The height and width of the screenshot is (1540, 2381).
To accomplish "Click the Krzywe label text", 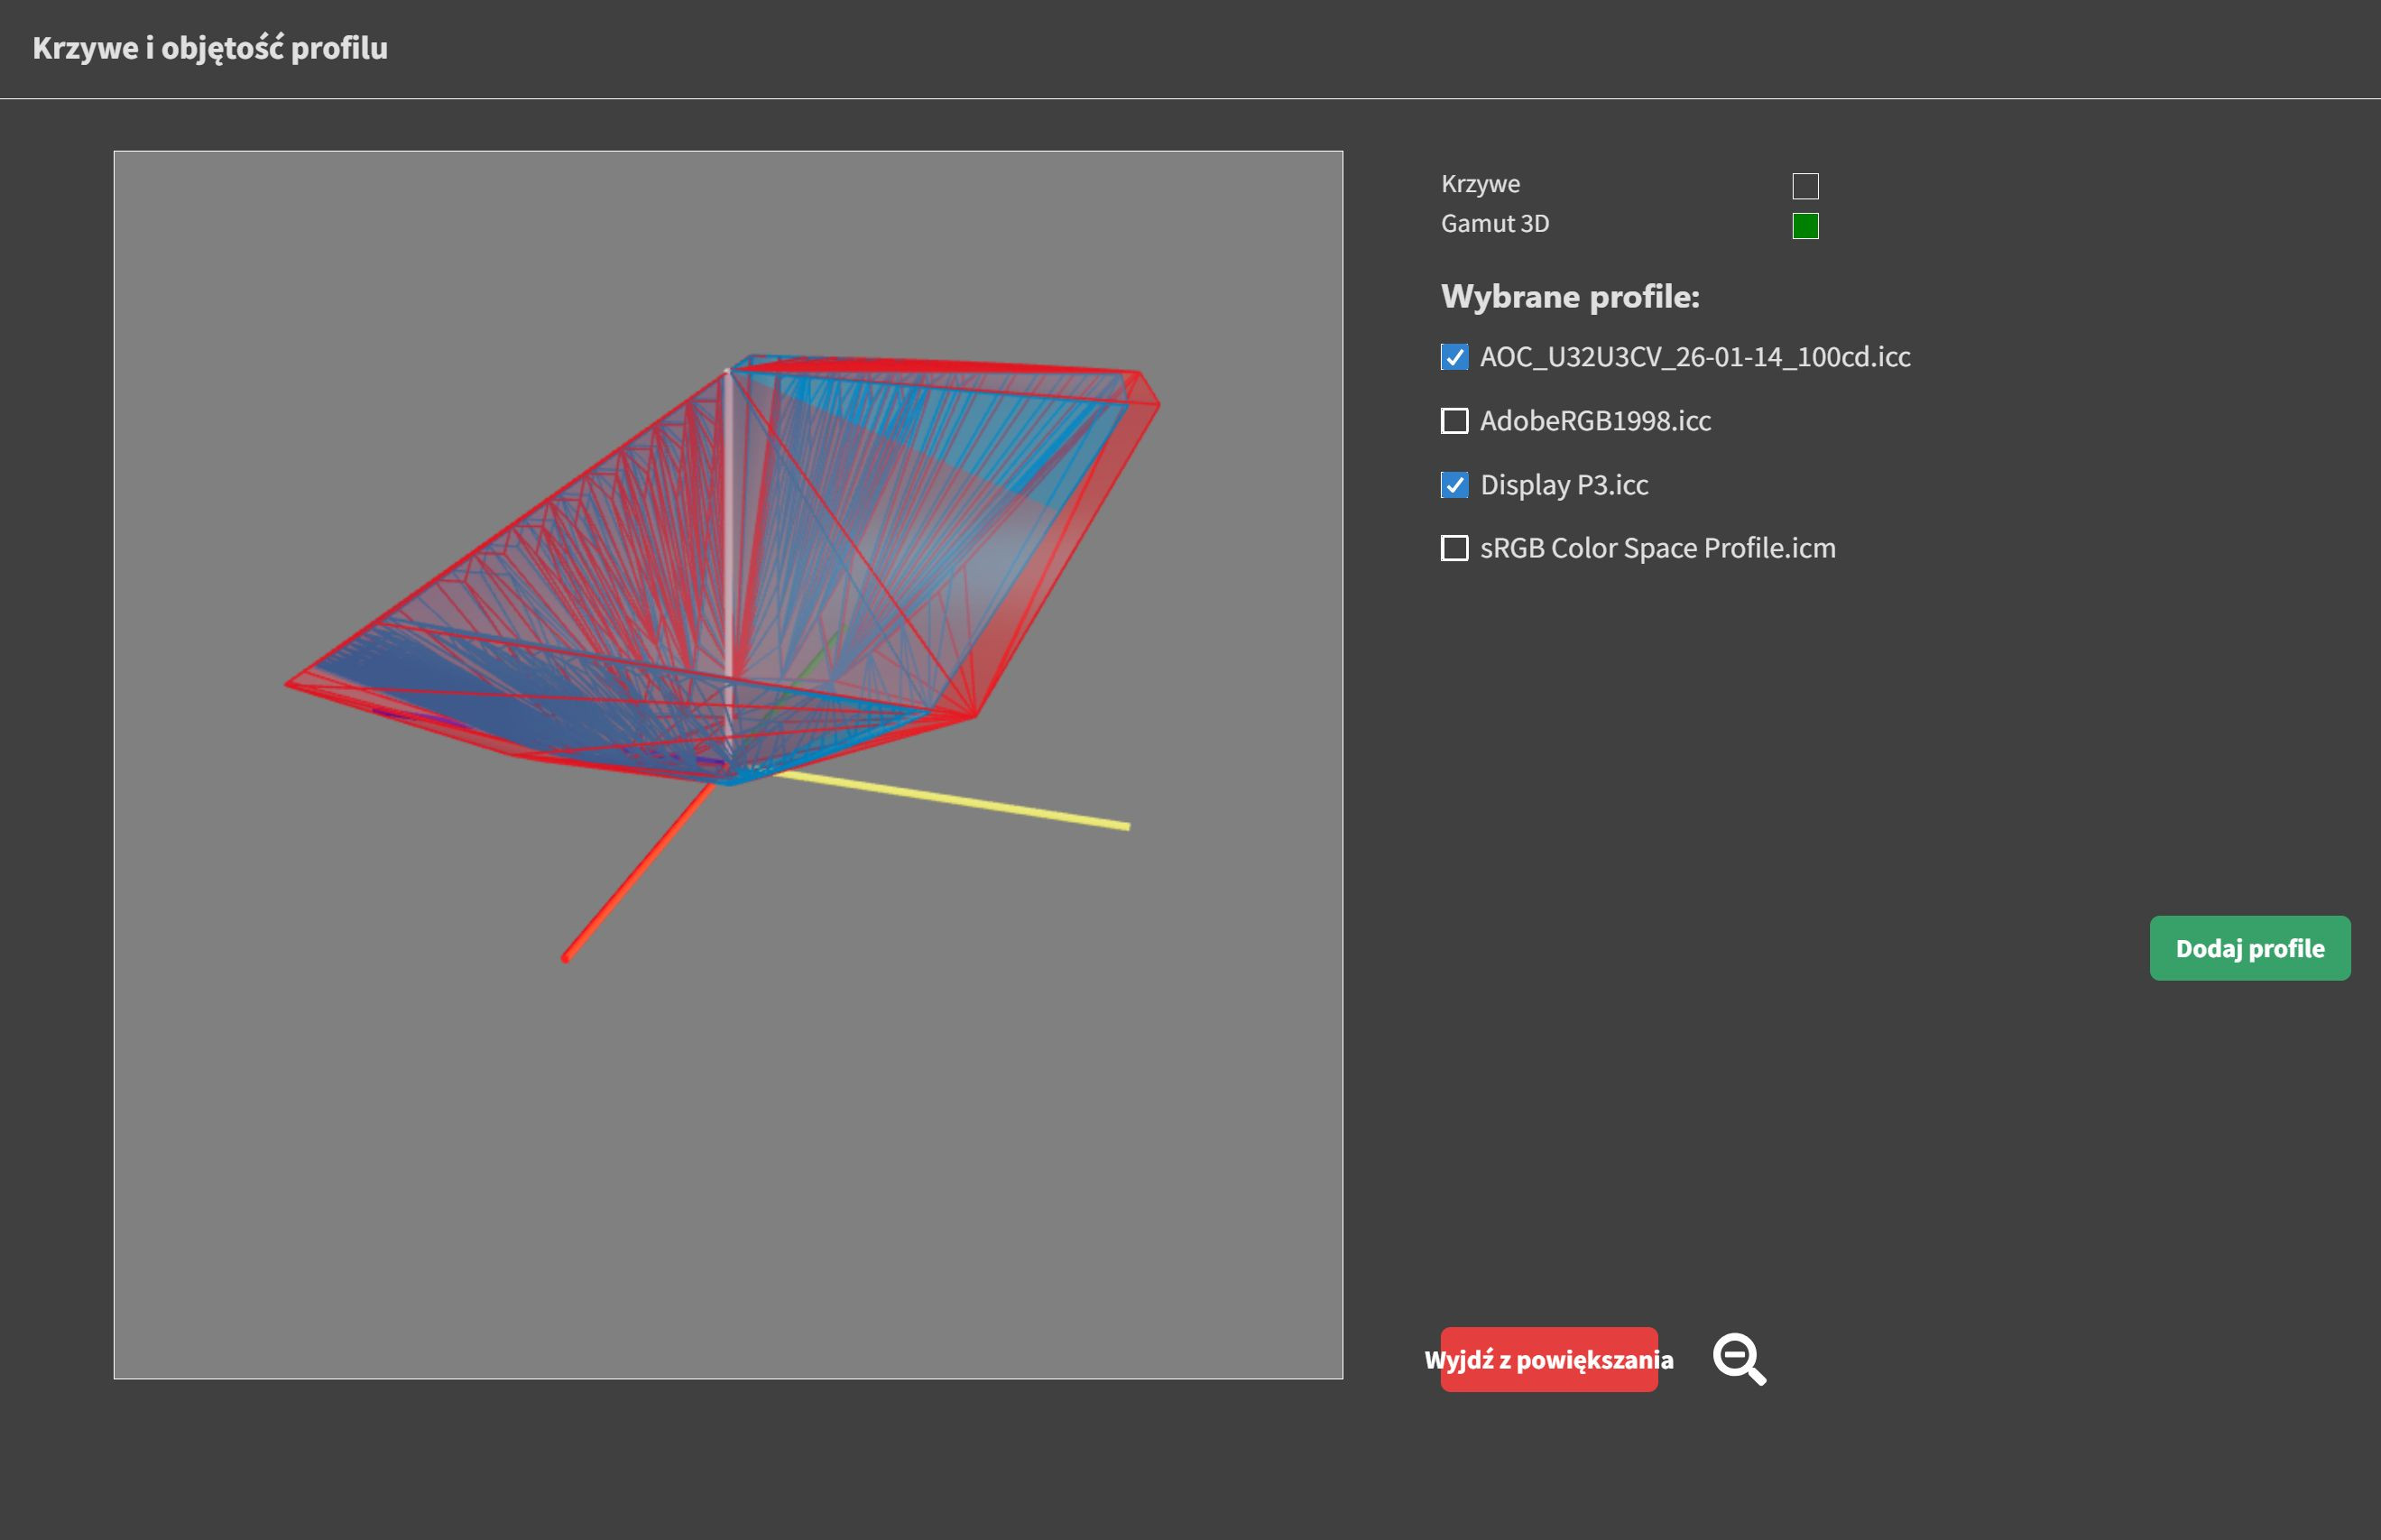I will [x=1480, y=184].
